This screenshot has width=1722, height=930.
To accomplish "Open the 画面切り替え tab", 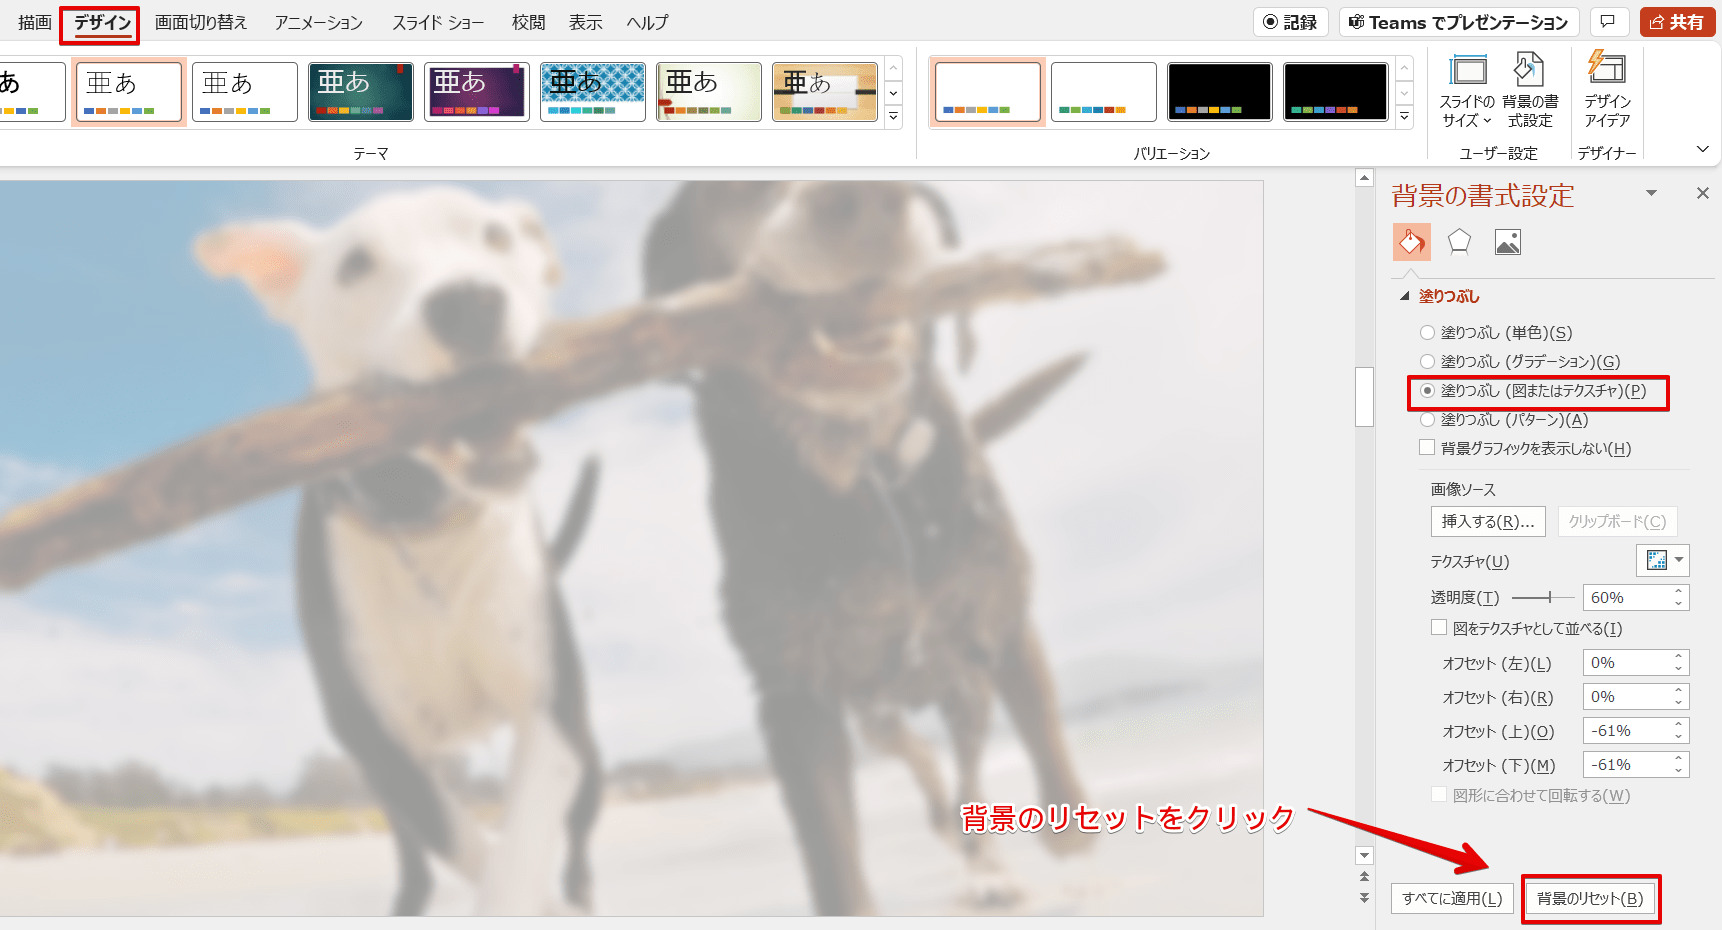I will pyautogui.click(x=201, y=22).
